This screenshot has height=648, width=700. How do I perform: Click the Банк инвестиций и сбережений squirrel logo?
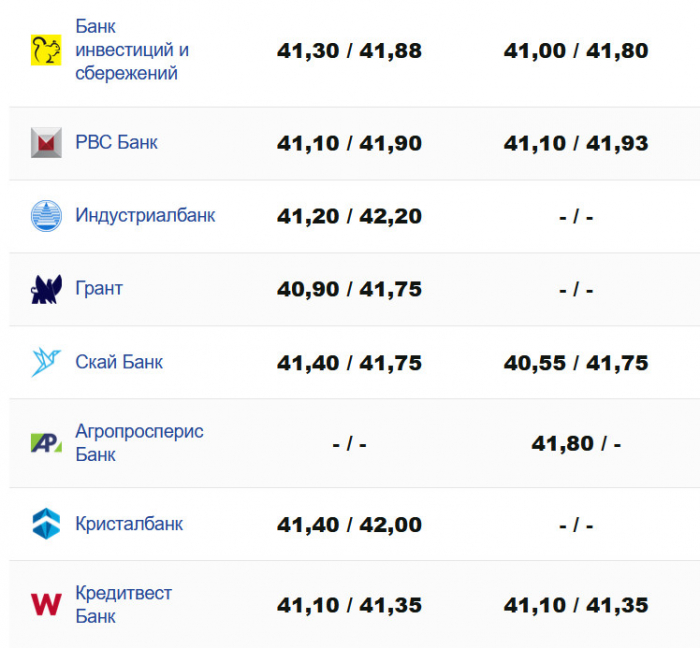[46, 50]
